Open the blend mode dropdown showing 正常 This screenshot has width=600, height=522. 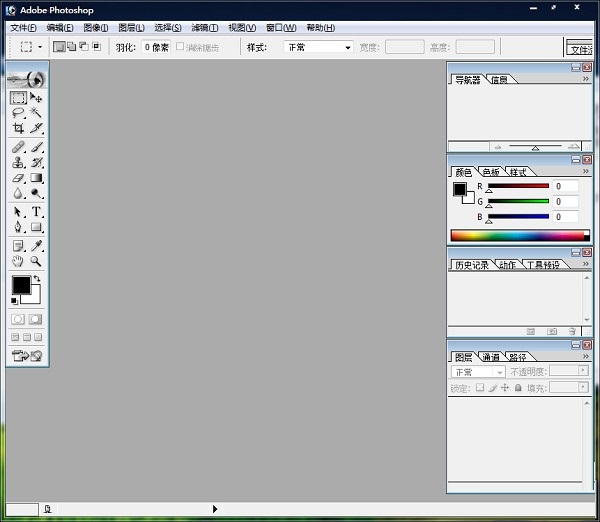(x=479, y=372)
